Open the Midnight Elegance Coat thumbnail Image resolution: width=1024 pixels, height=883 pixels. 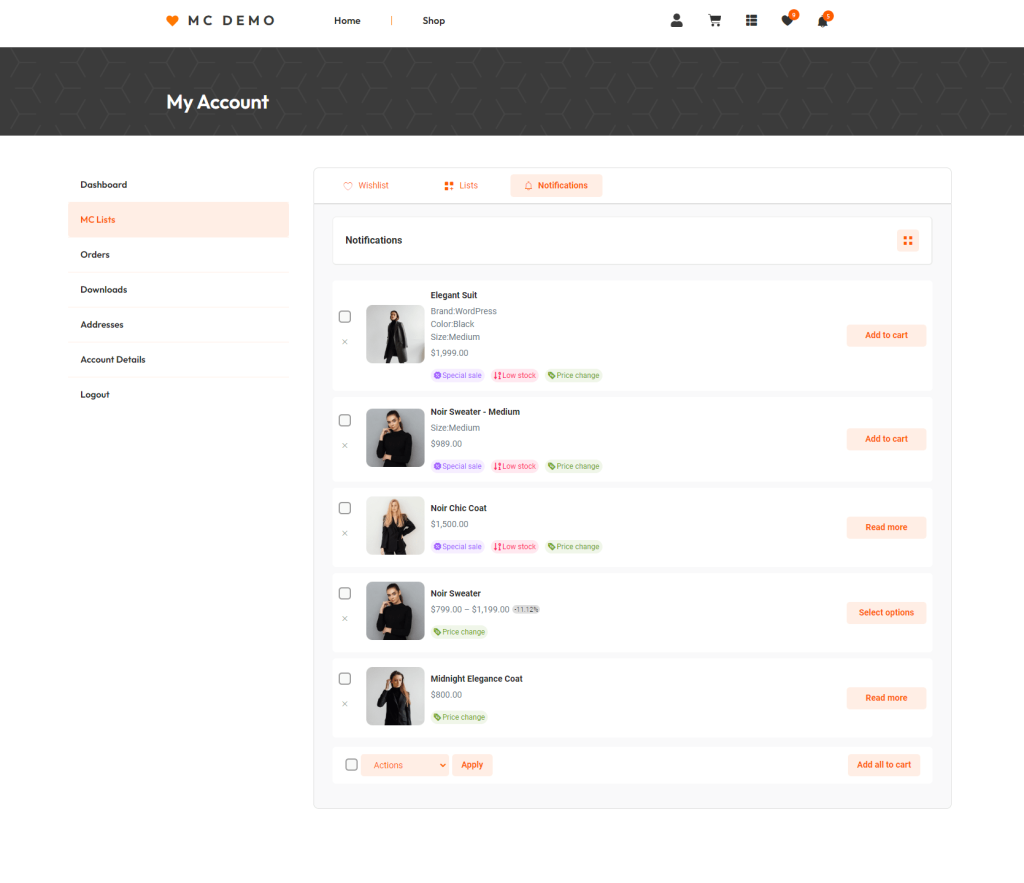(395, 696)
